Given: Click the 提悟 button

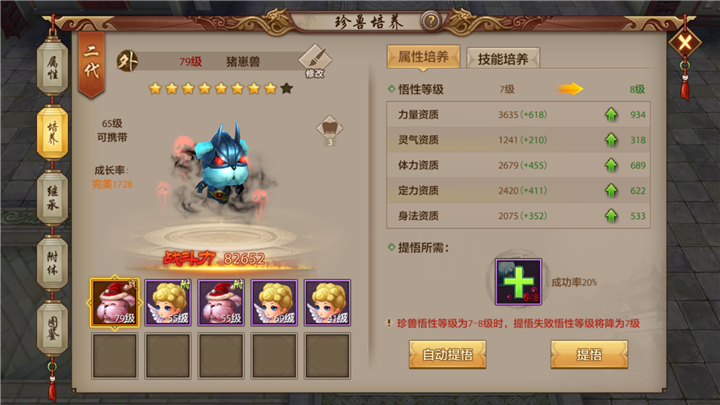Looking at the screenshot, I should pos(589,354).
